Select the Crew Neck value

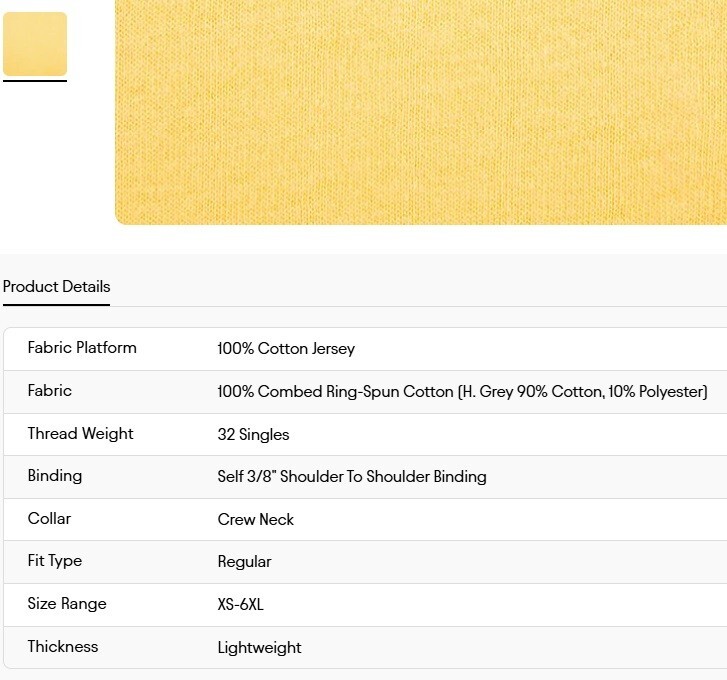255,519
